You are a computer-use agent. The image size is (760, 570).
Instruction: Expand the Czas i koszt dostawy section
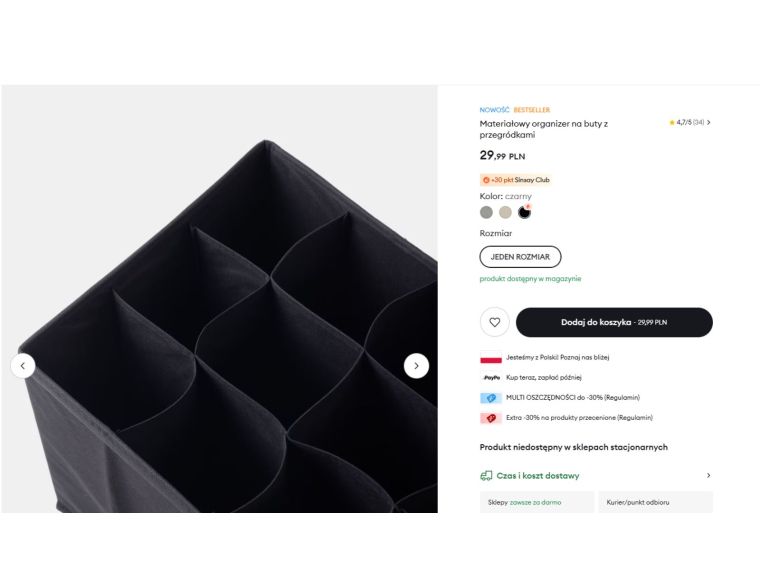coord(538,476)
